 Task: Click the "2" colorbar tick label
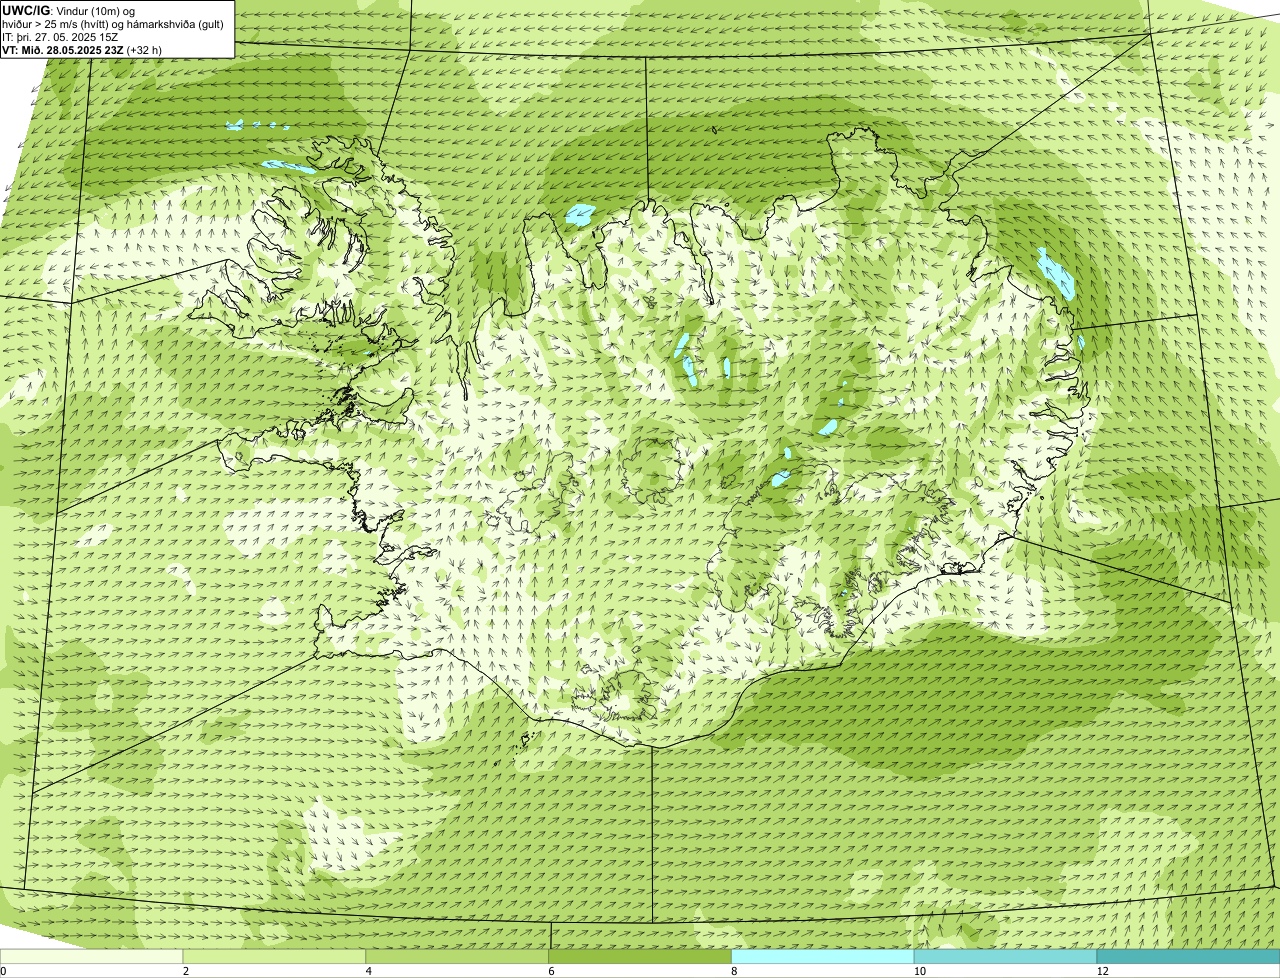pyautogui.click(x=185, y=971)
